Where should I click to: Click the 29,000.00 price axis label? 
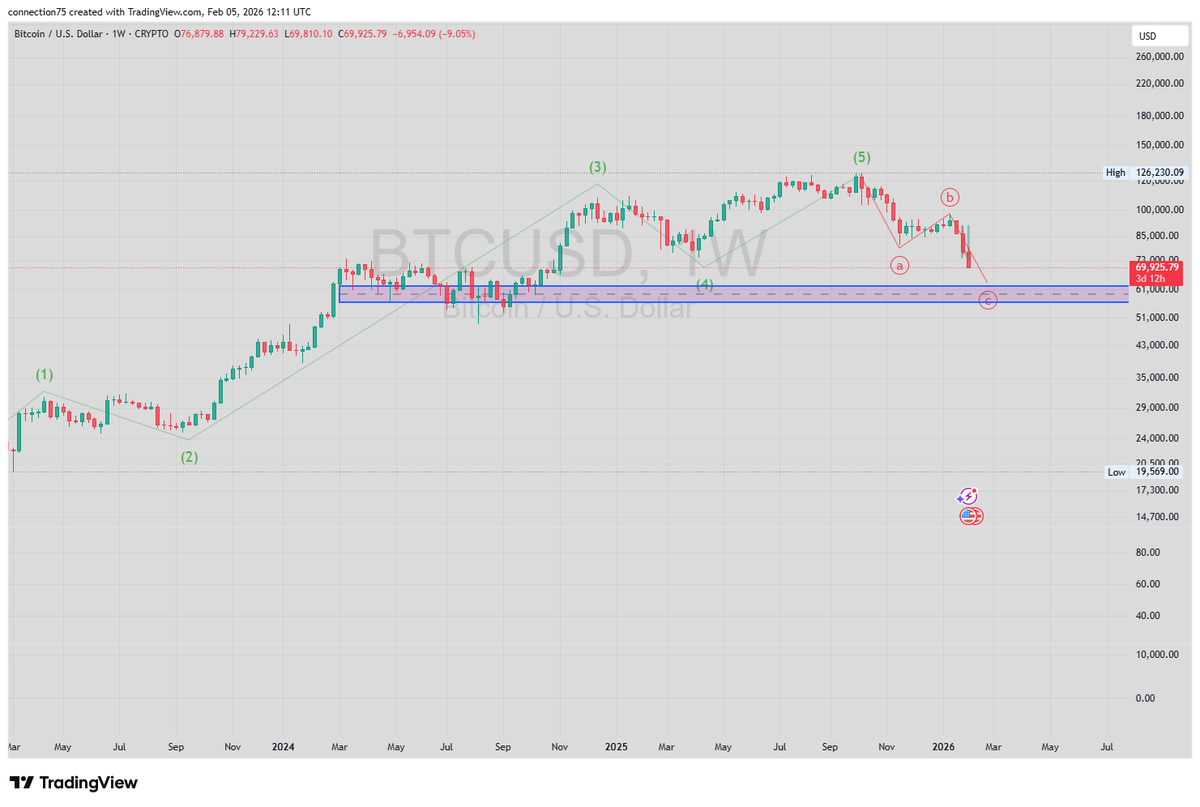coord(1158,408)
